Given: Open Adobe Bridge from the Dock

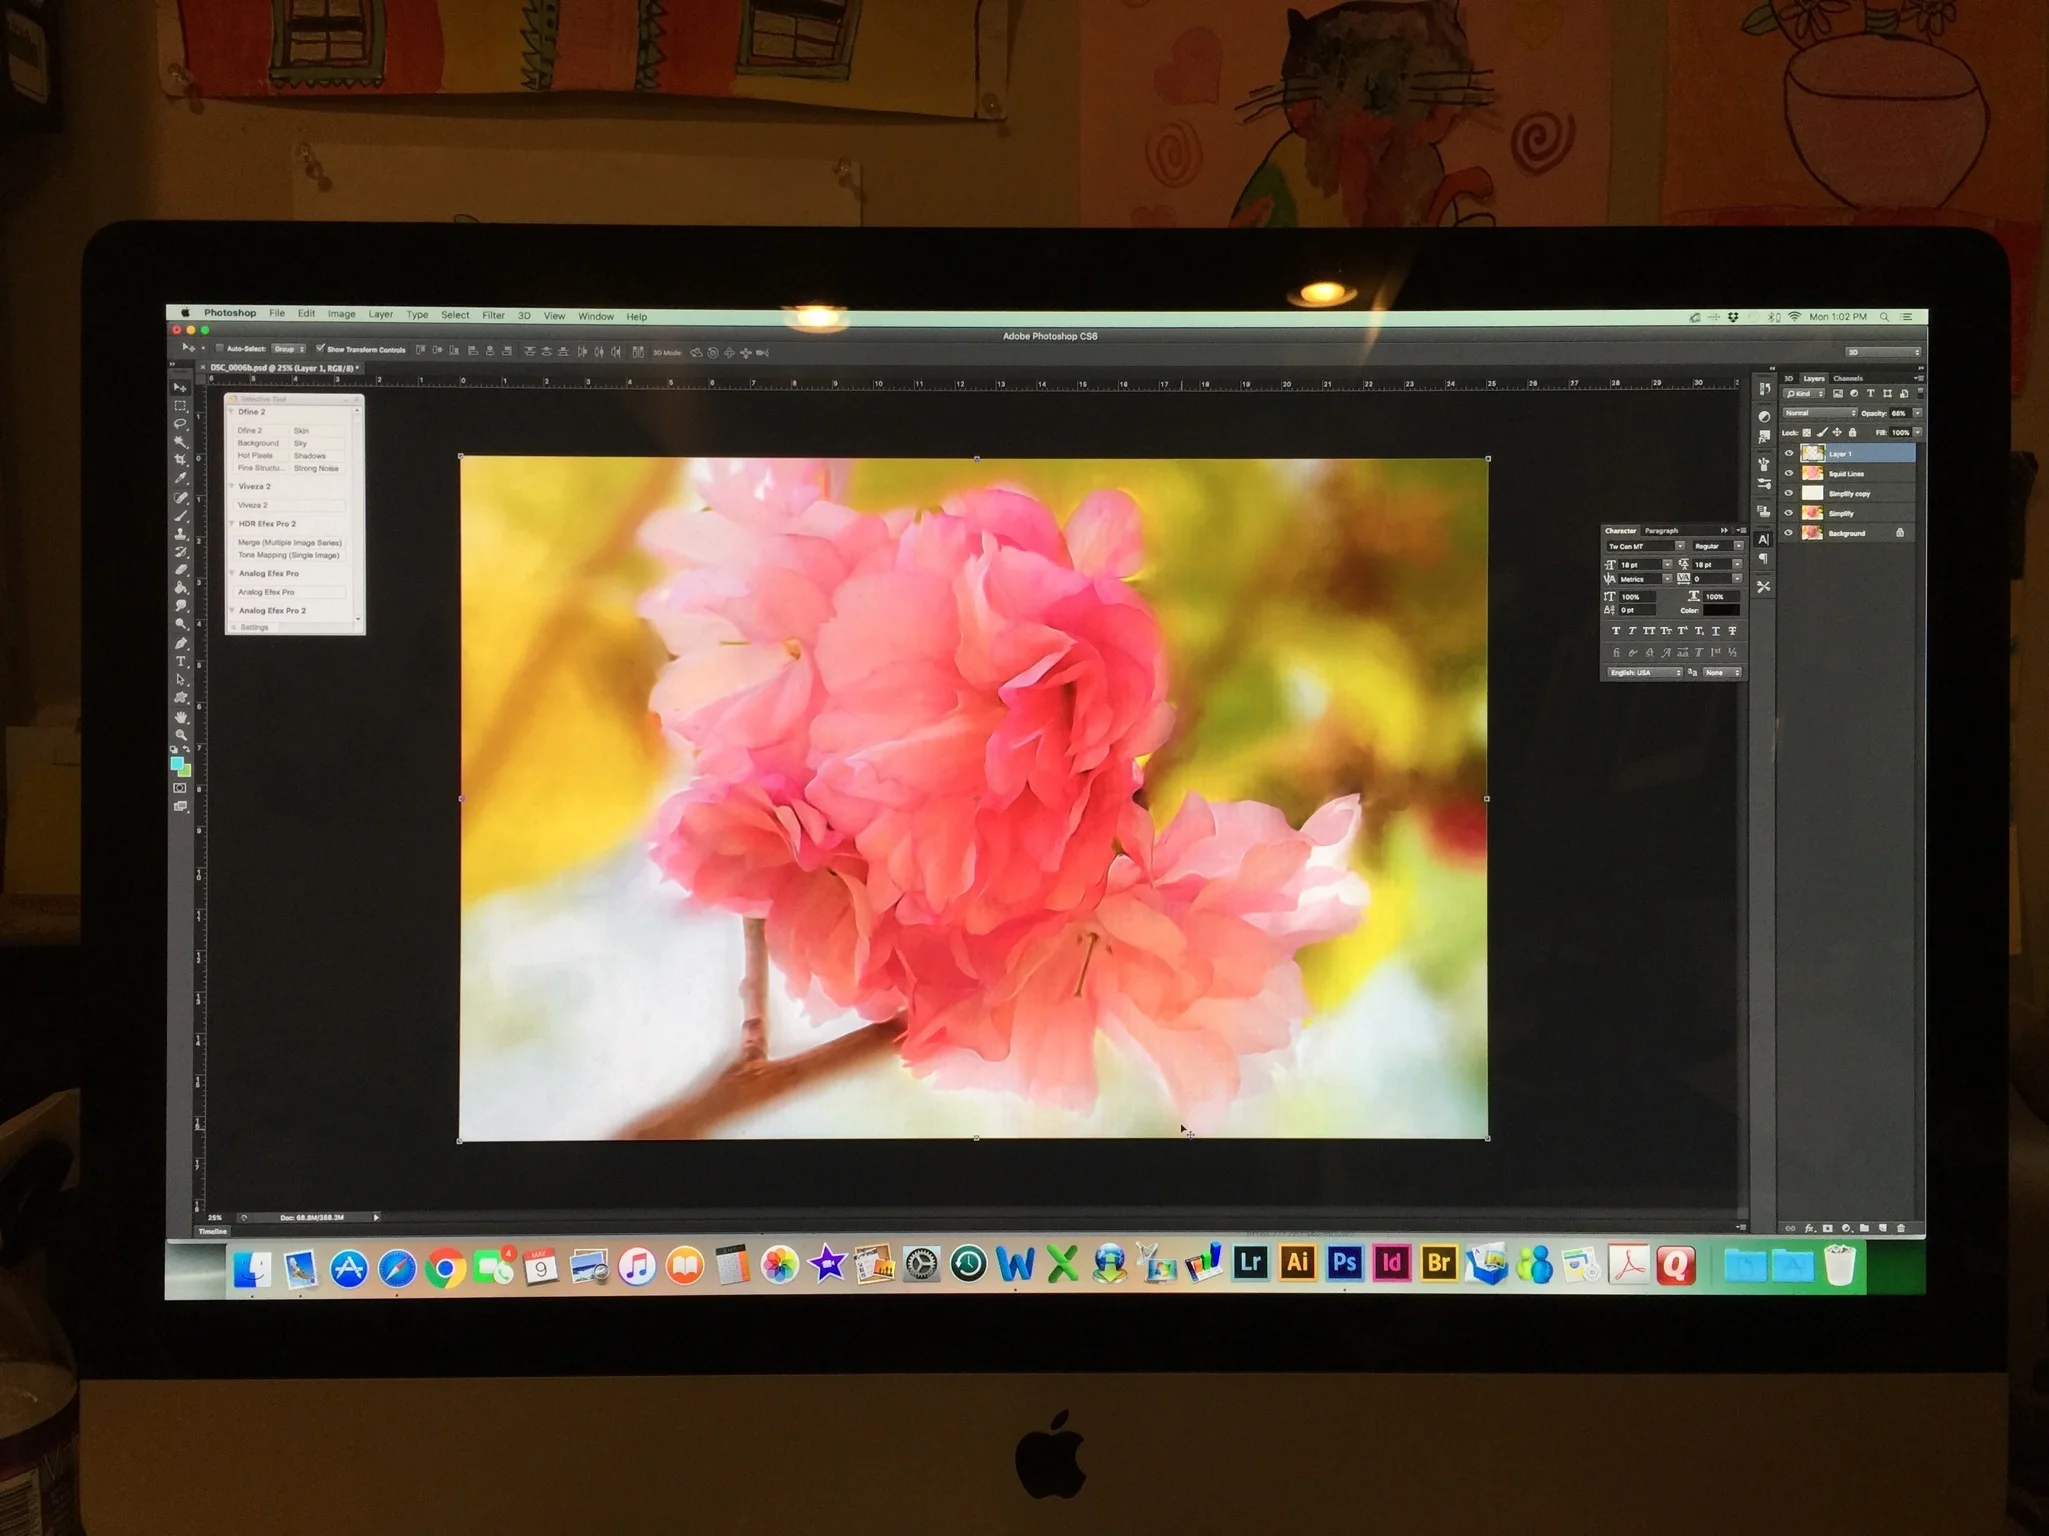Looking at the screenshot, I should (x=1440, y=1263).
